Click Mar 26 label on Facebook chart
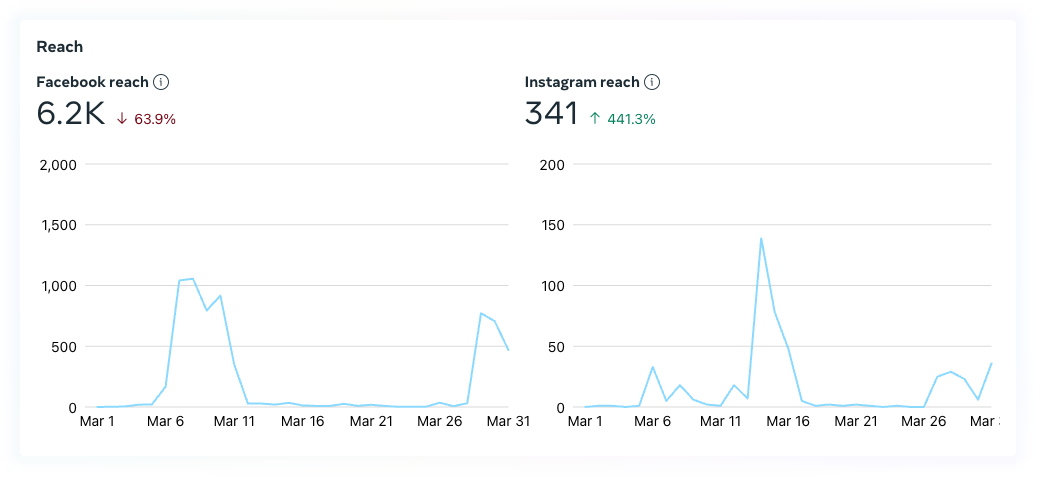 point(439,422)
